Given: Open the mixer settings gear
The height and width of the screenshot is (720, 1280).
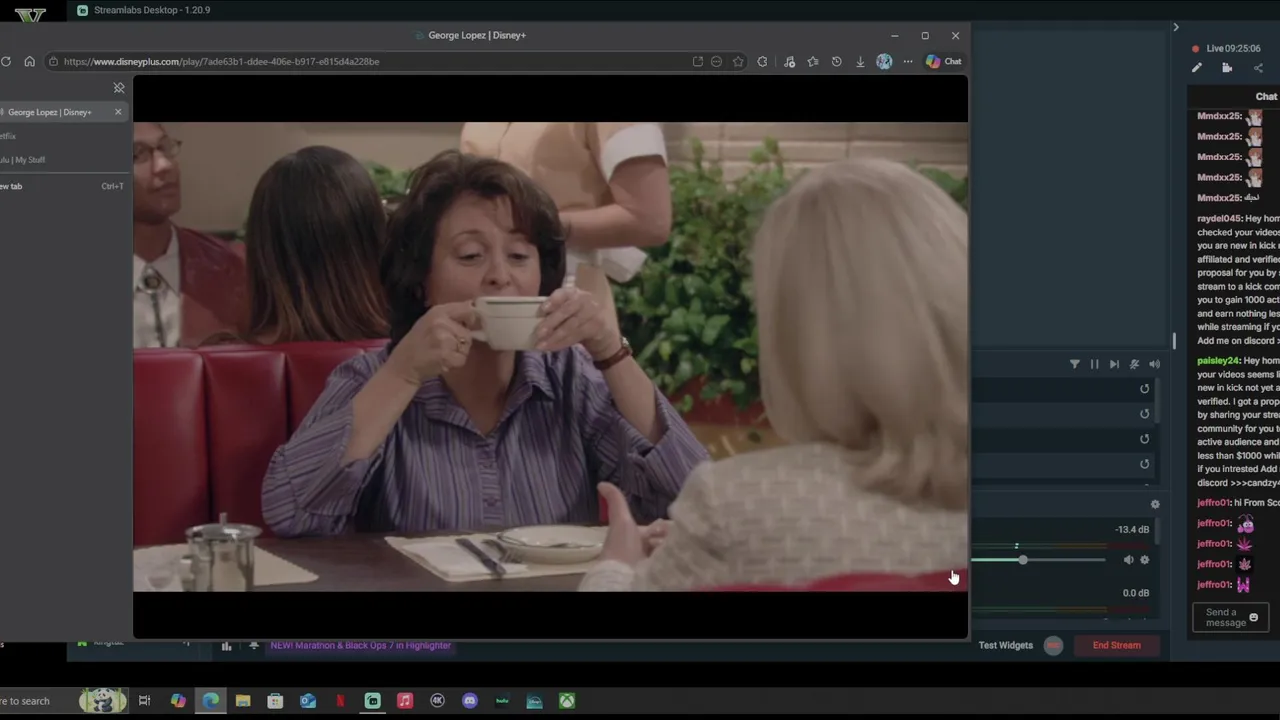Looking at the screenshot, I should [1155, 504].
